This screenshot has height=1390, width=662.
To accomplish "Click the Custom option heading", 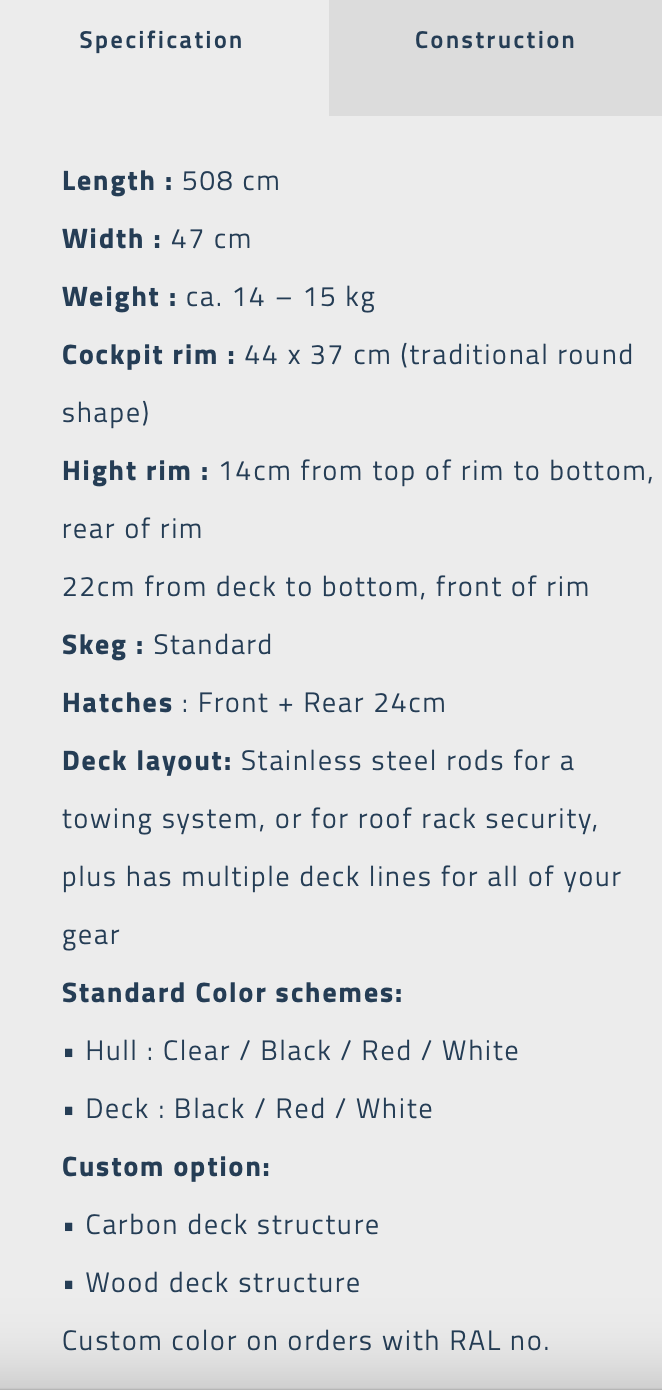I will coord(166,1167).
